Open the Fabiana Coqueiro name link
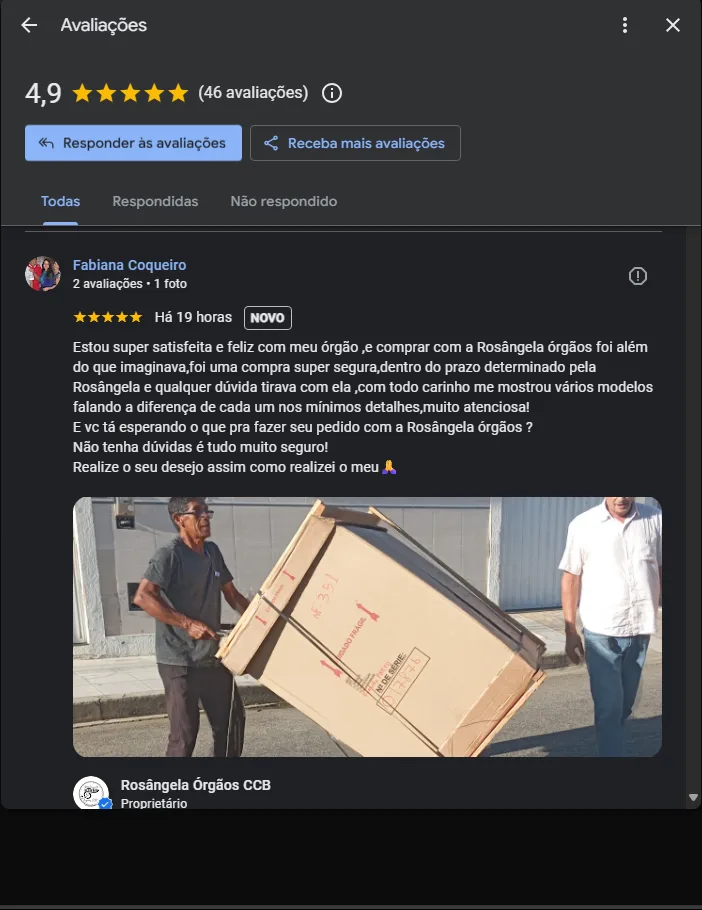The width and height of the screenshot is (702, 910). (x=129, y=265)
